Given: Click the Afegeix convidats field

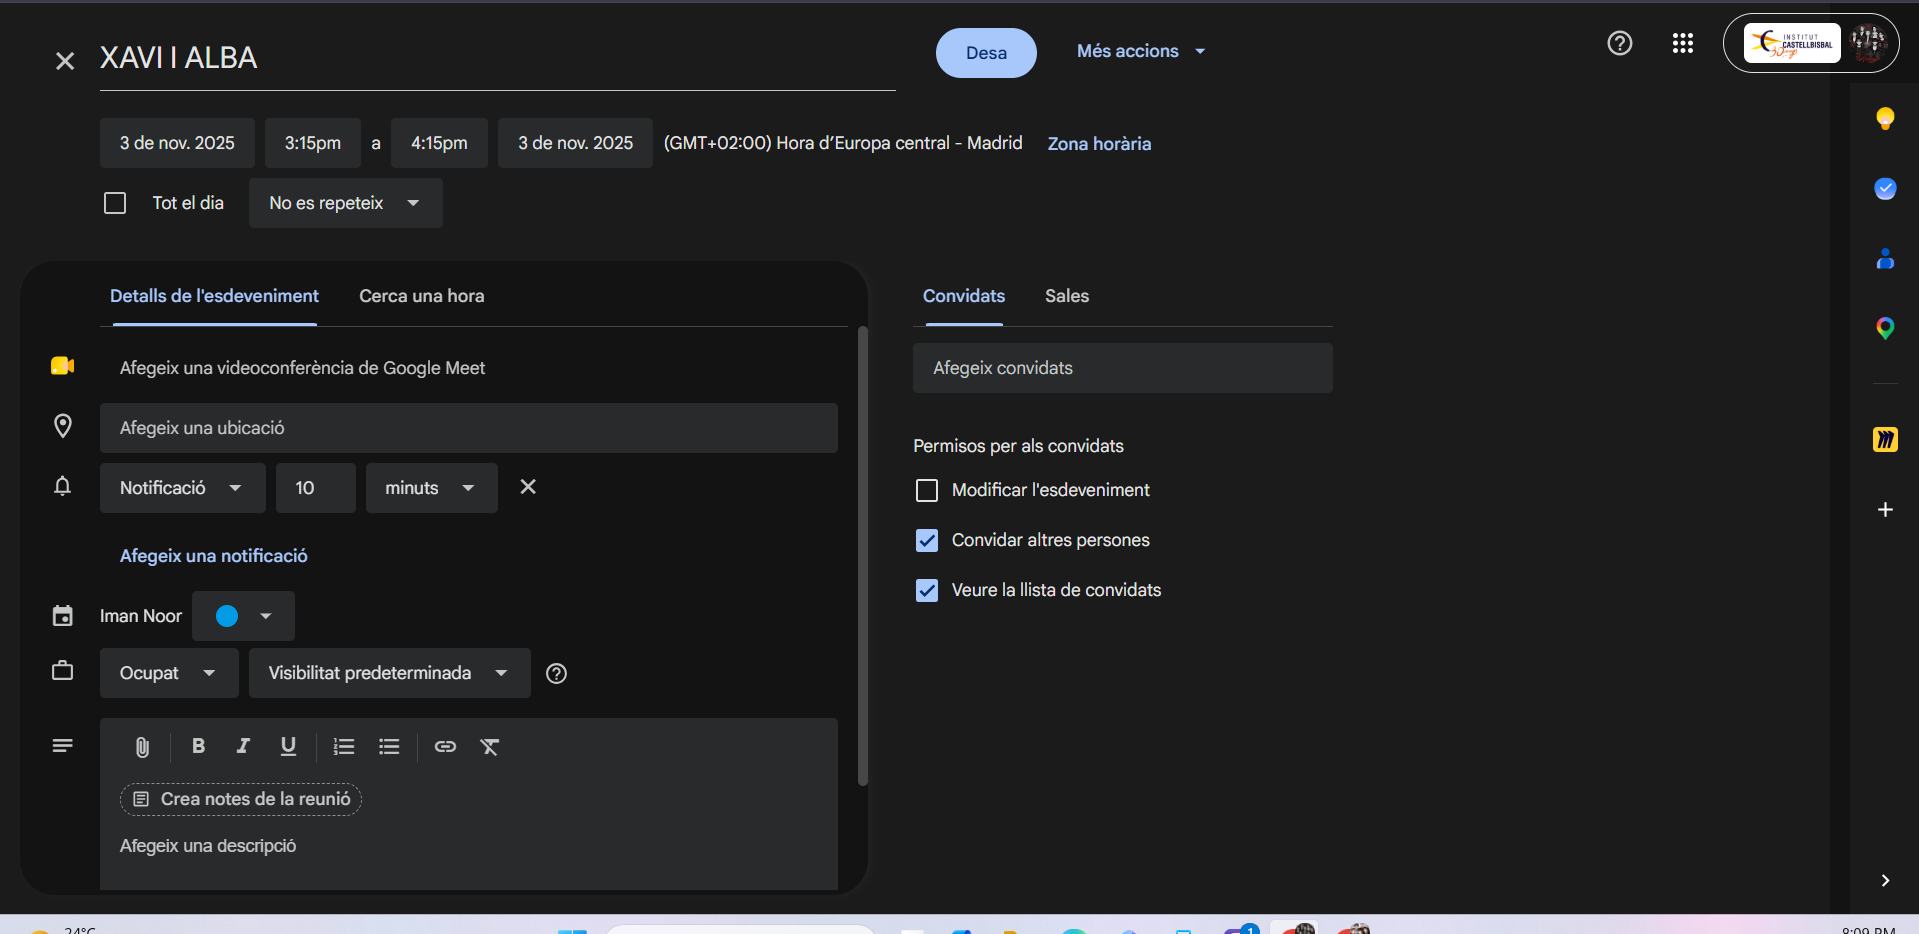Looking at the screenshot, I should click(x=1122, y=368).
